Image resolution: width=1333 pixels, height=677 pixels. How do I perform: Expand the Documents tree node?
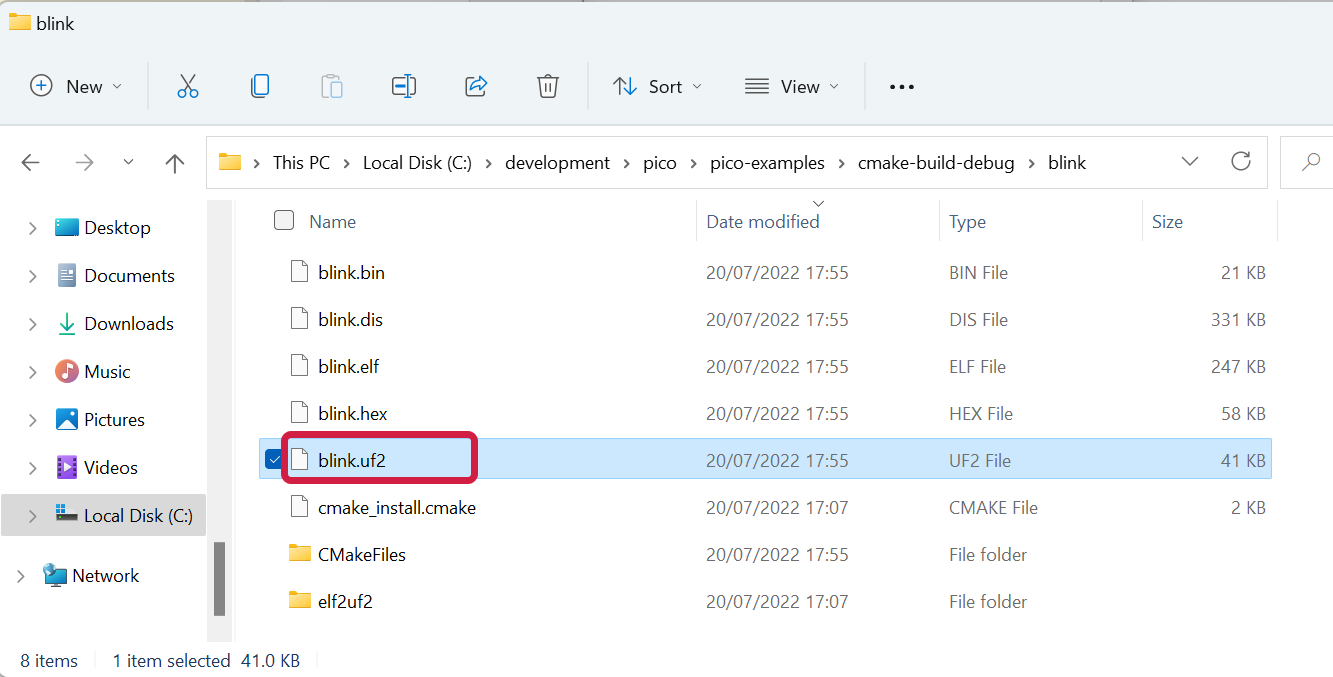pos(32,276)
